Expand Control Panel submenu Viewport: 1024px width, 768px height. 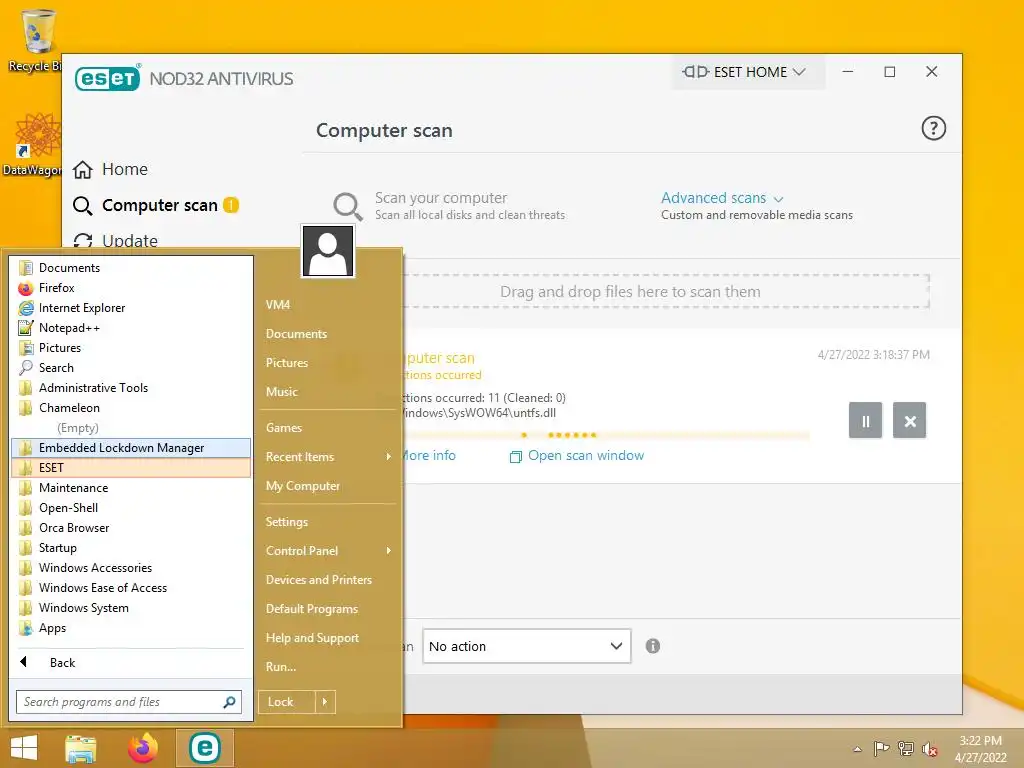328,551
